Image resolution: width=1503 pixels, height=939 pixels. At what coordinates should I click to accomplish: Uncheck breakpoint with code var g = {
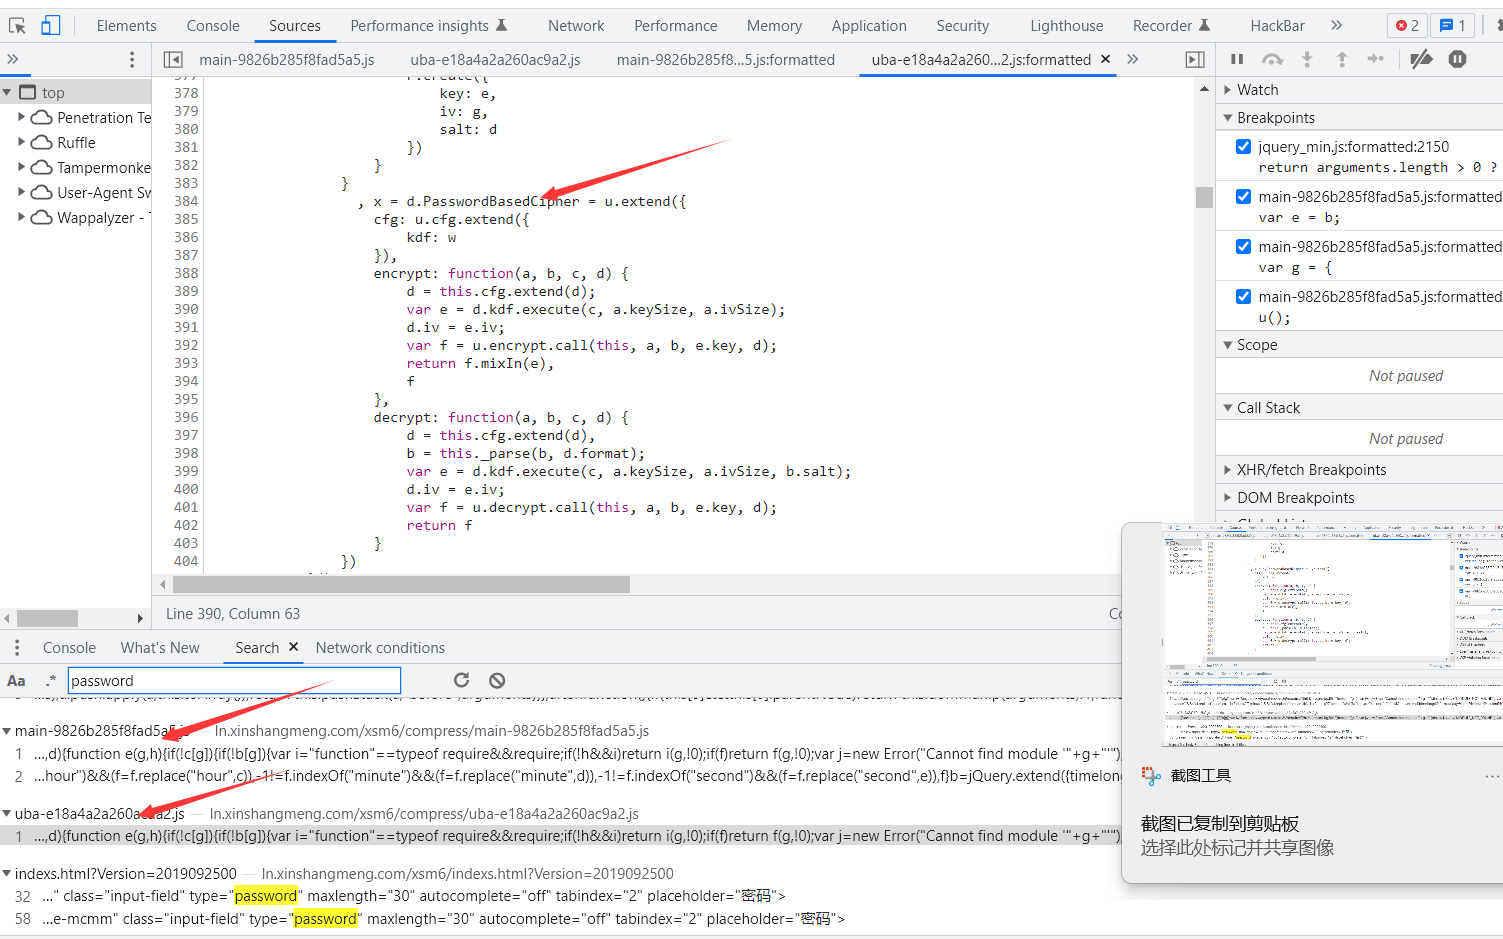pos(1243,246)
